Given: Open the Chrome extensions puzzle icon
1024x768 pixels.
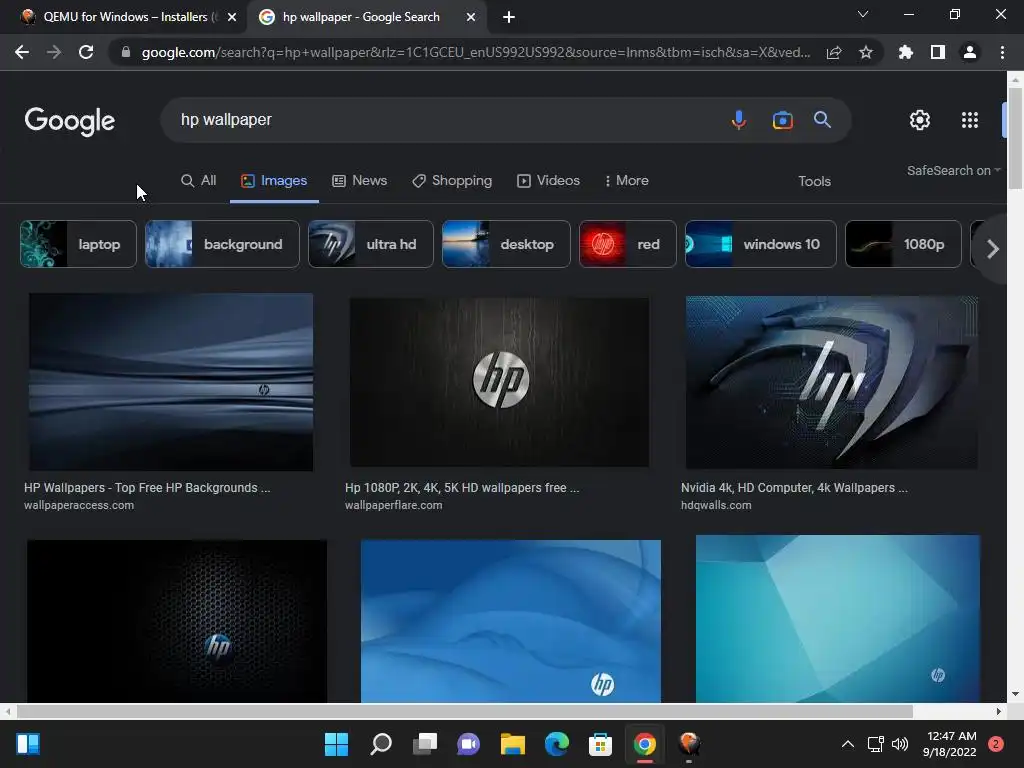Looking at the screenshot, I should click(x=905, y=52).
